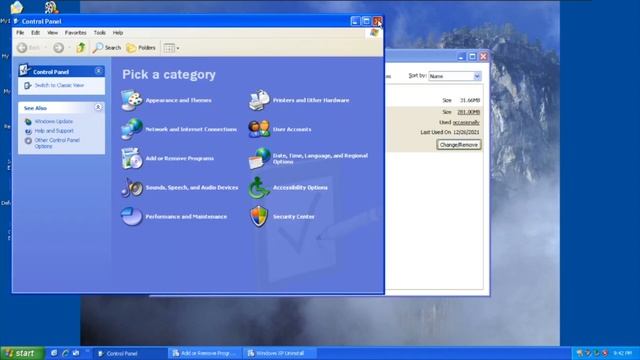Go up one folder level
The height and width of the screenshot is (360, 640).
pyautogui.click(x=81, y=48)
